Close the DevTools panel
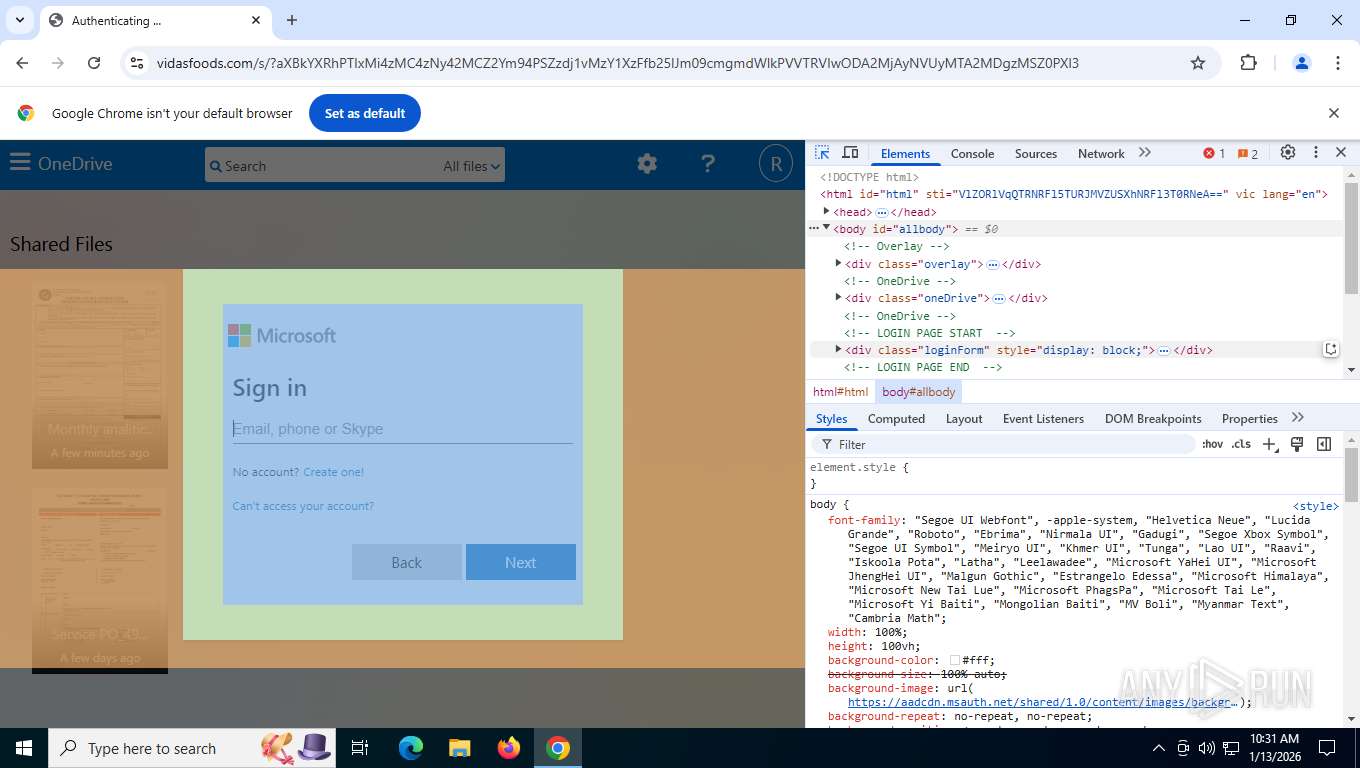 coord(1341,153)
